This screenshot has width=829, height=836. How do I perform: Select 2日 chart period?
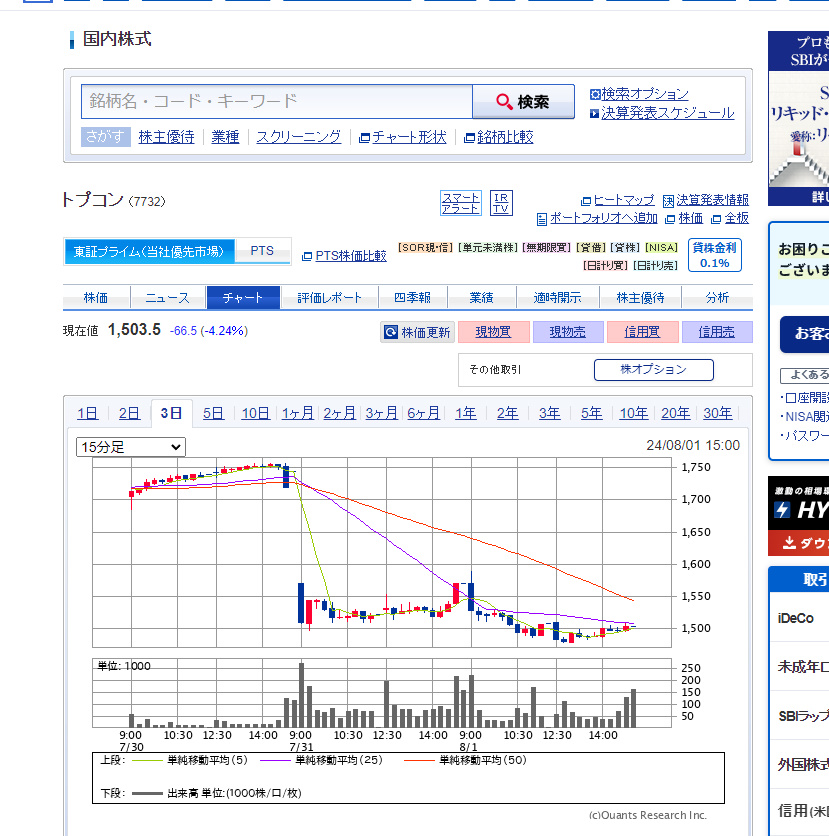[x=129, y=413]
